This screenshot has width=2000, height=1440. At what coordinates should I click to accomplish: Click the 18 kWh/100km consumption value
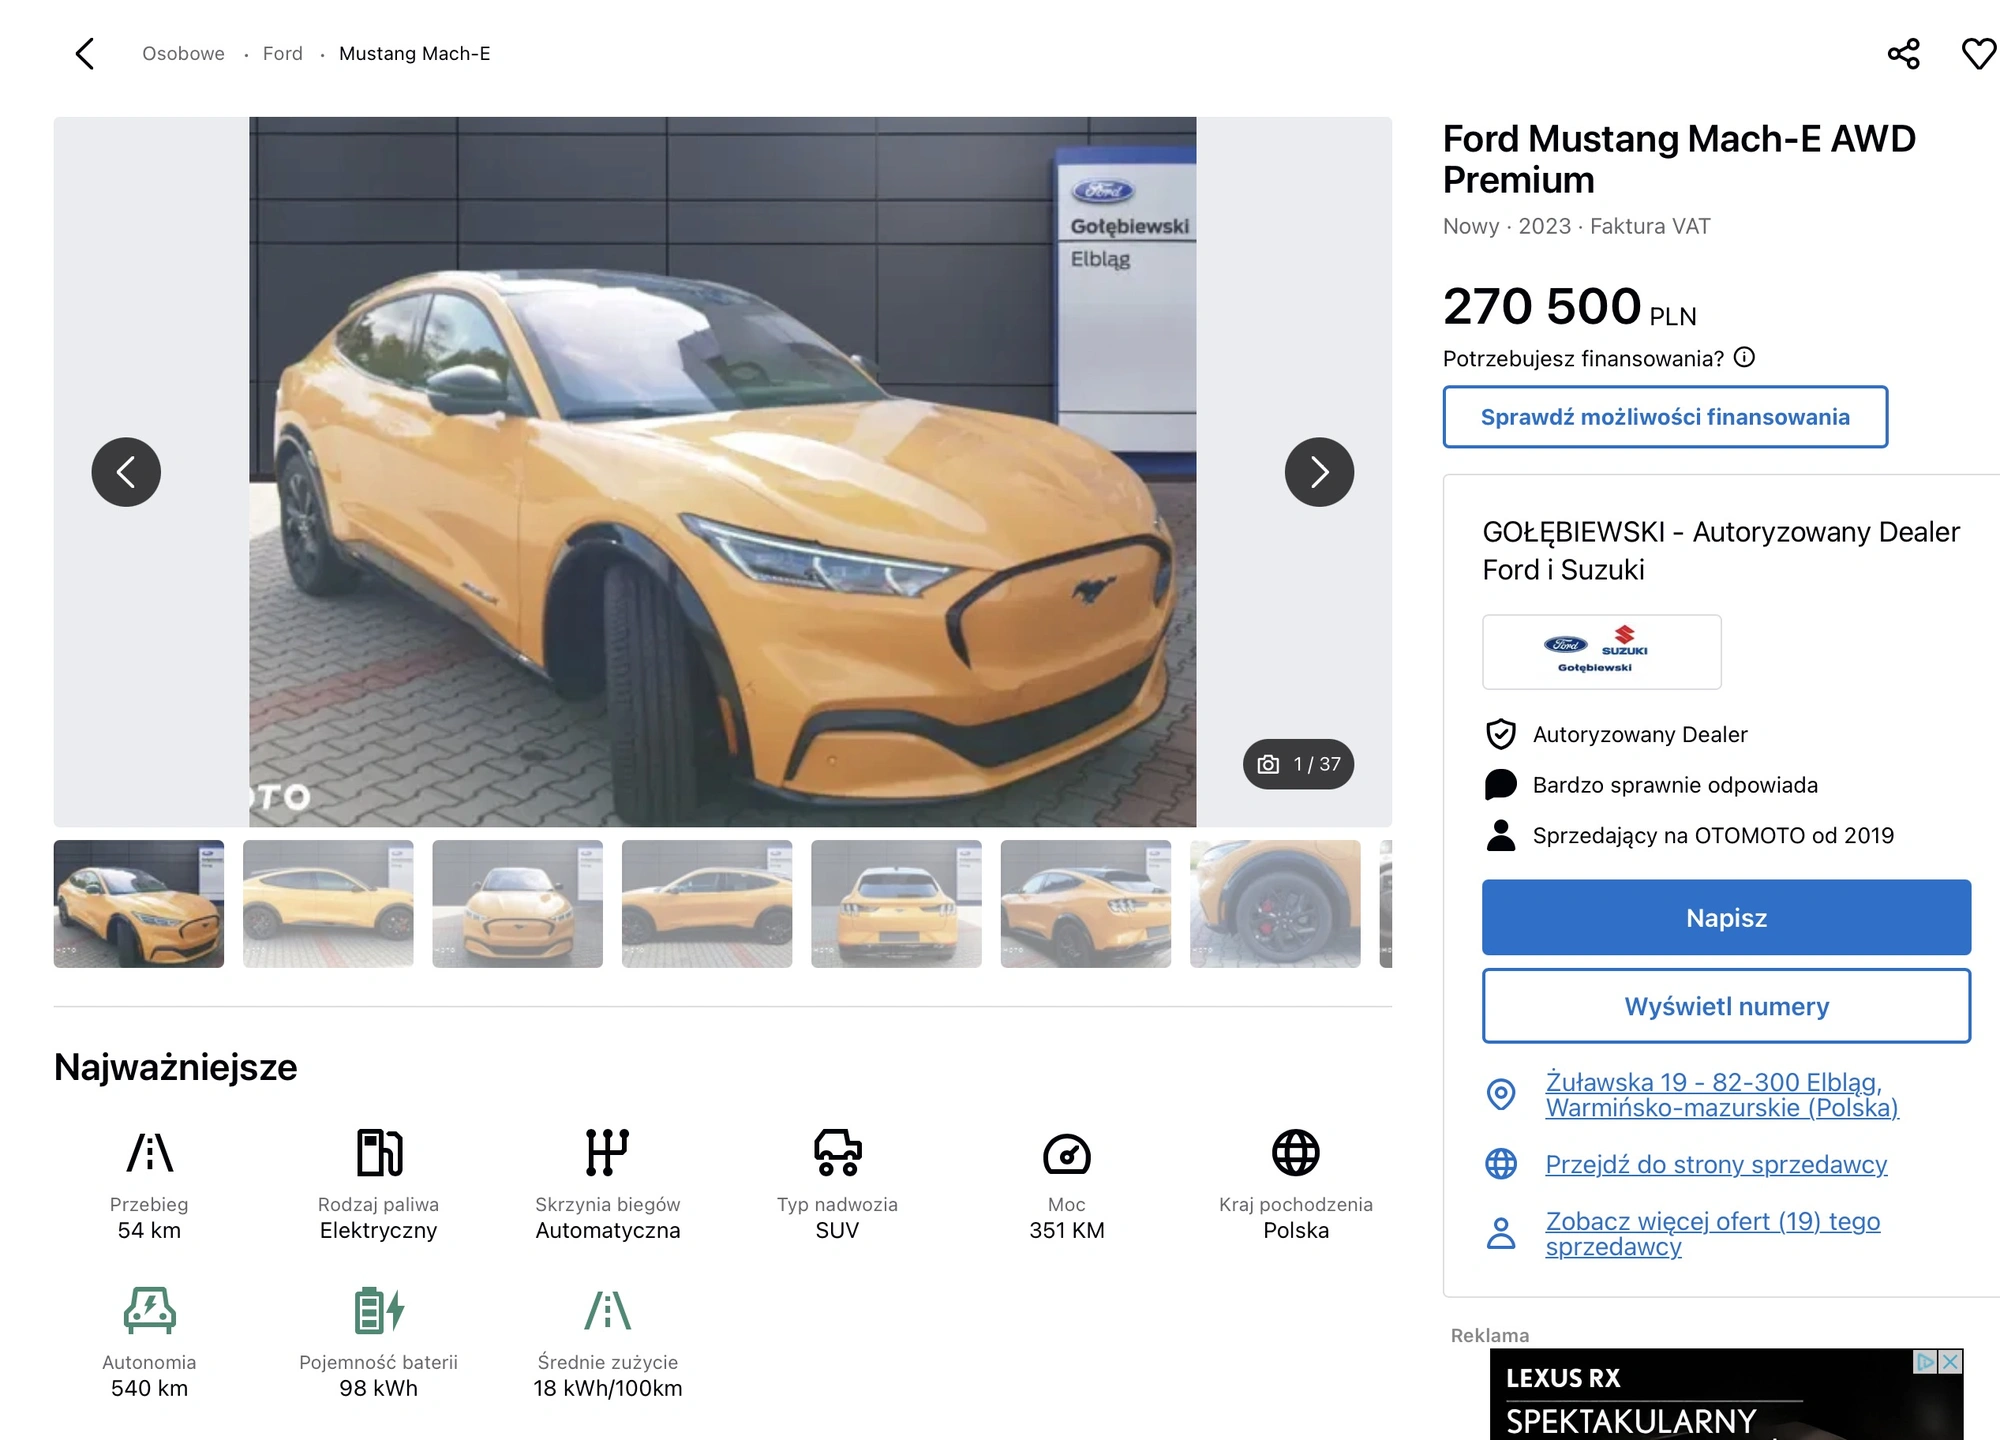tap(608, 1388)
